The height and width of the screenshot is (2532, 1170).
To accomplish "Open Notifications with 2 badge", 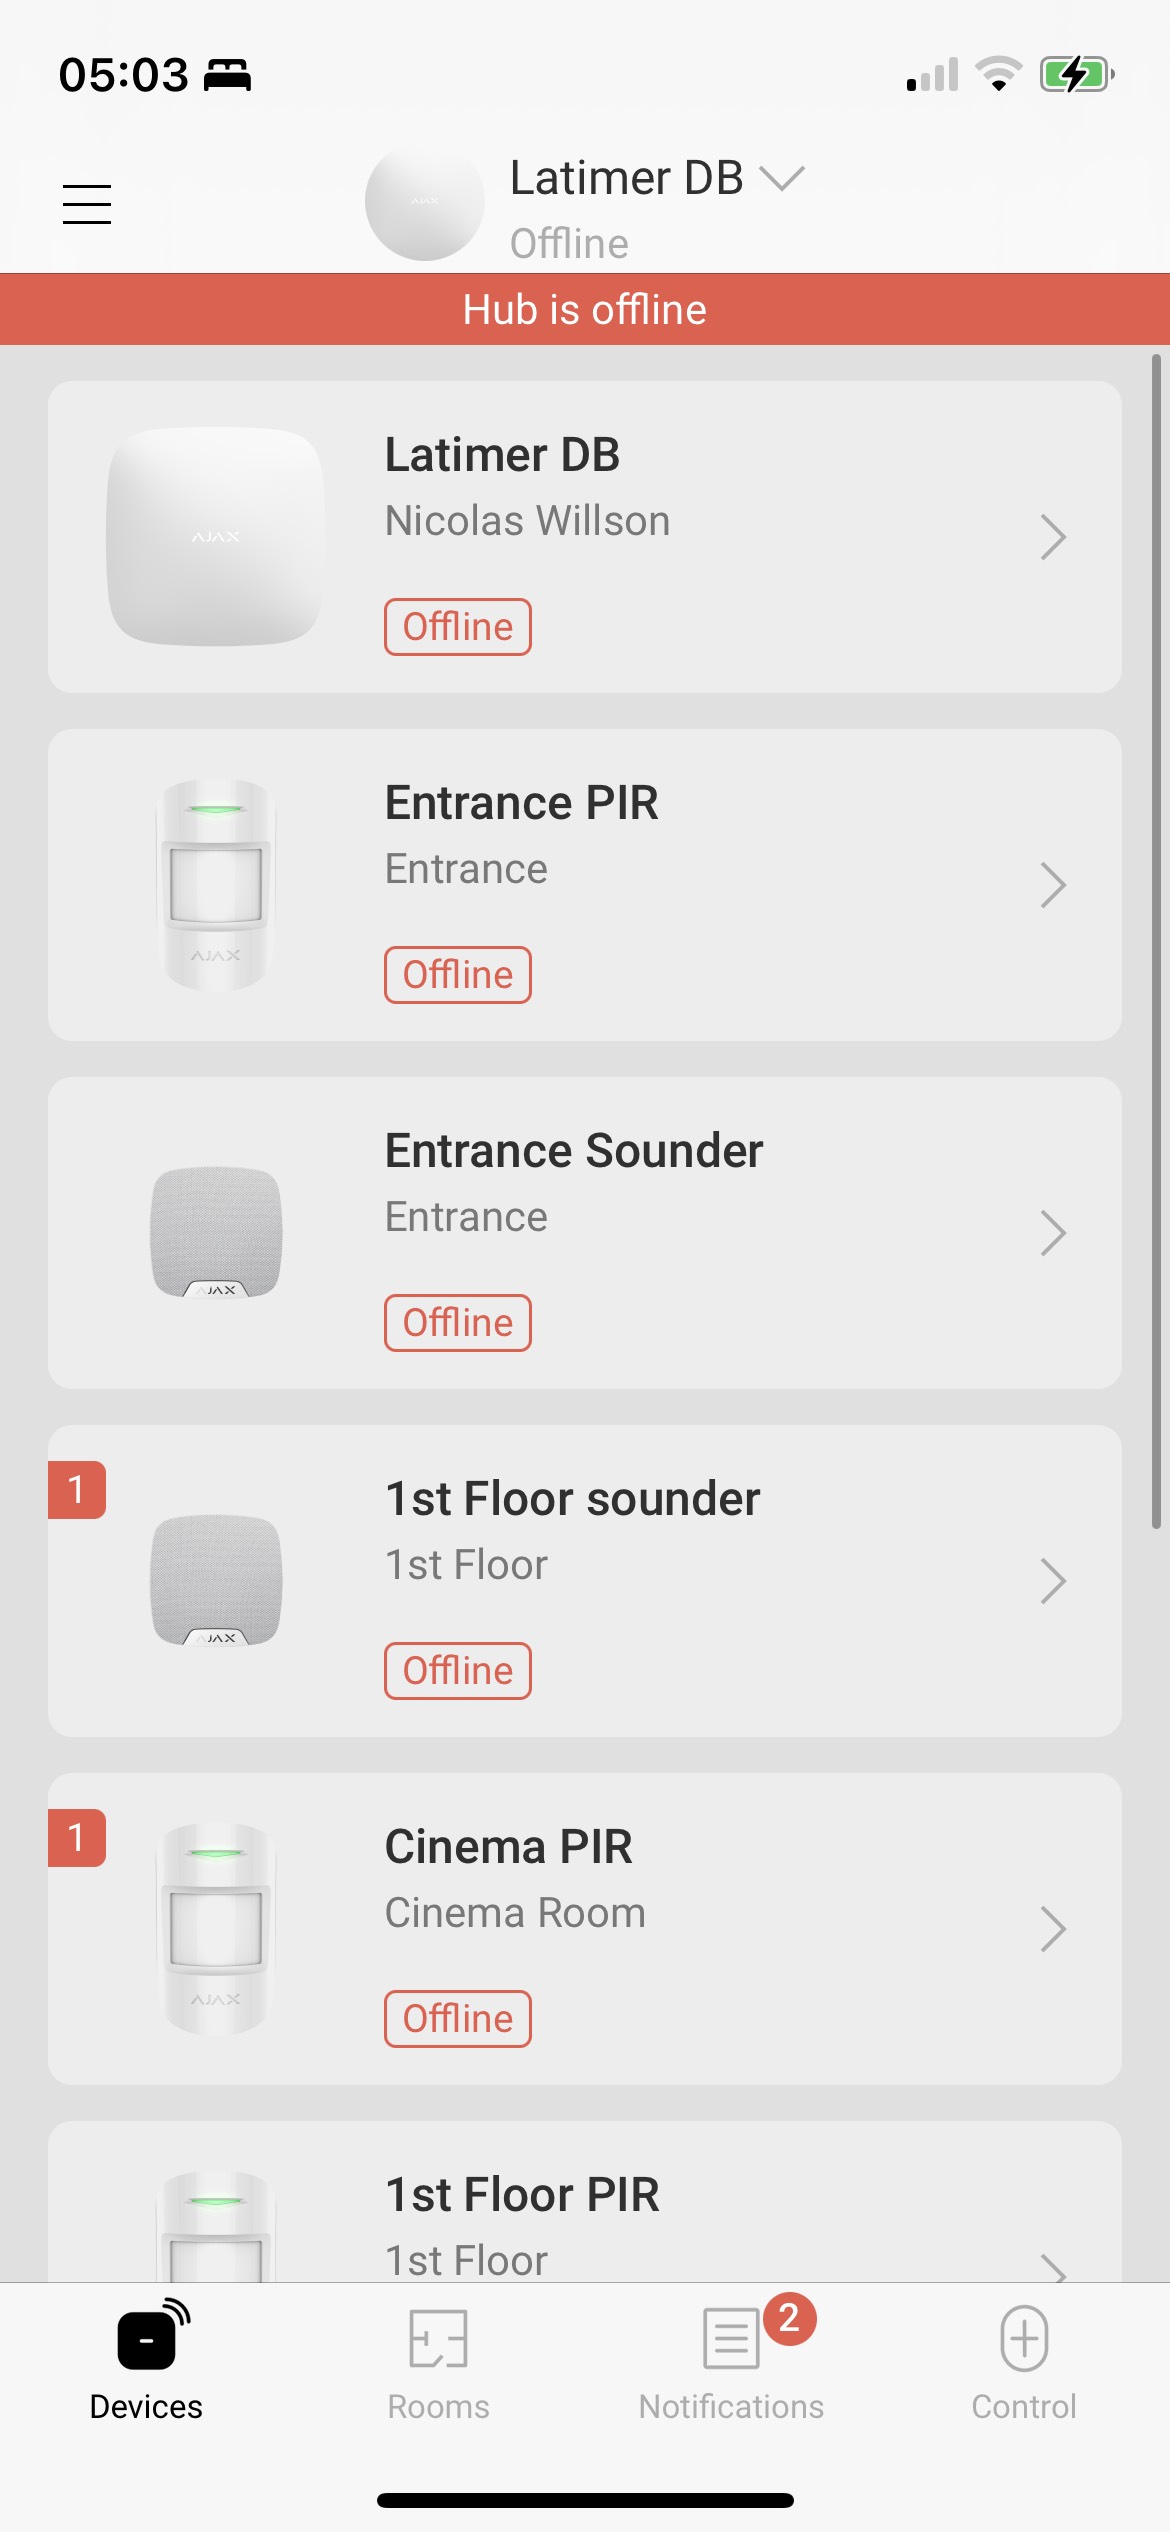I will tap(732, 2360).
